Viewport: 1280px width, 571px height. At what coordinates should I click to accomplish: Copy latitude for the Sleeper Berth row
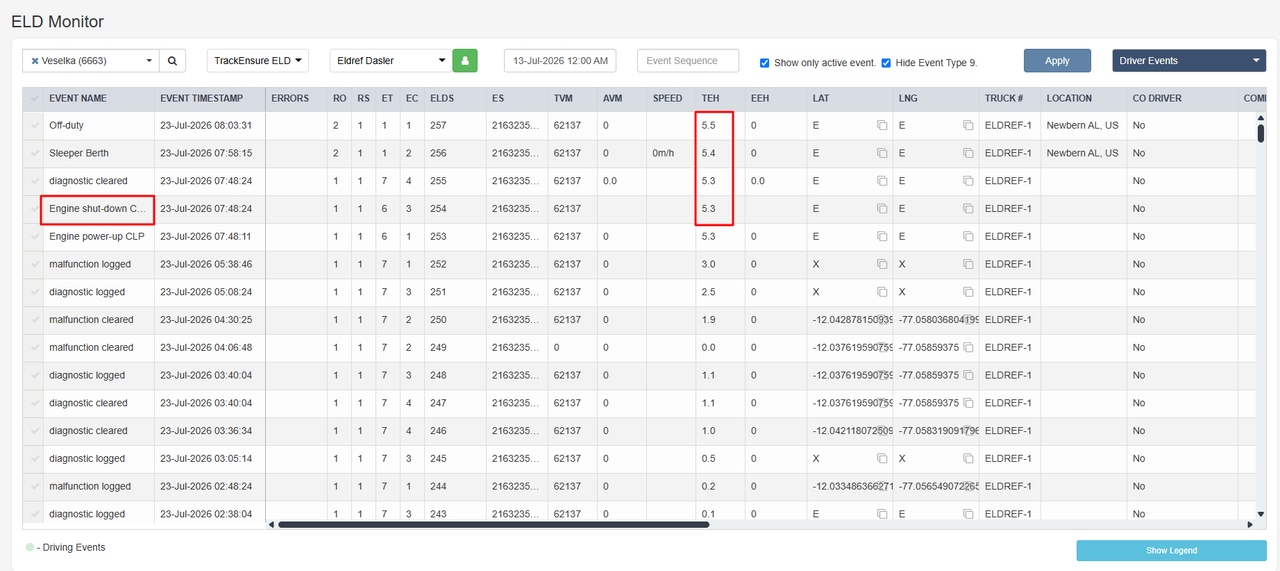click(882, 153)
